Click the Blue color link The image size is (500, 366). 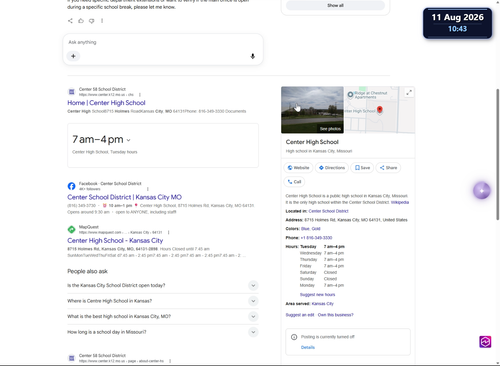[x=305, y=229]
